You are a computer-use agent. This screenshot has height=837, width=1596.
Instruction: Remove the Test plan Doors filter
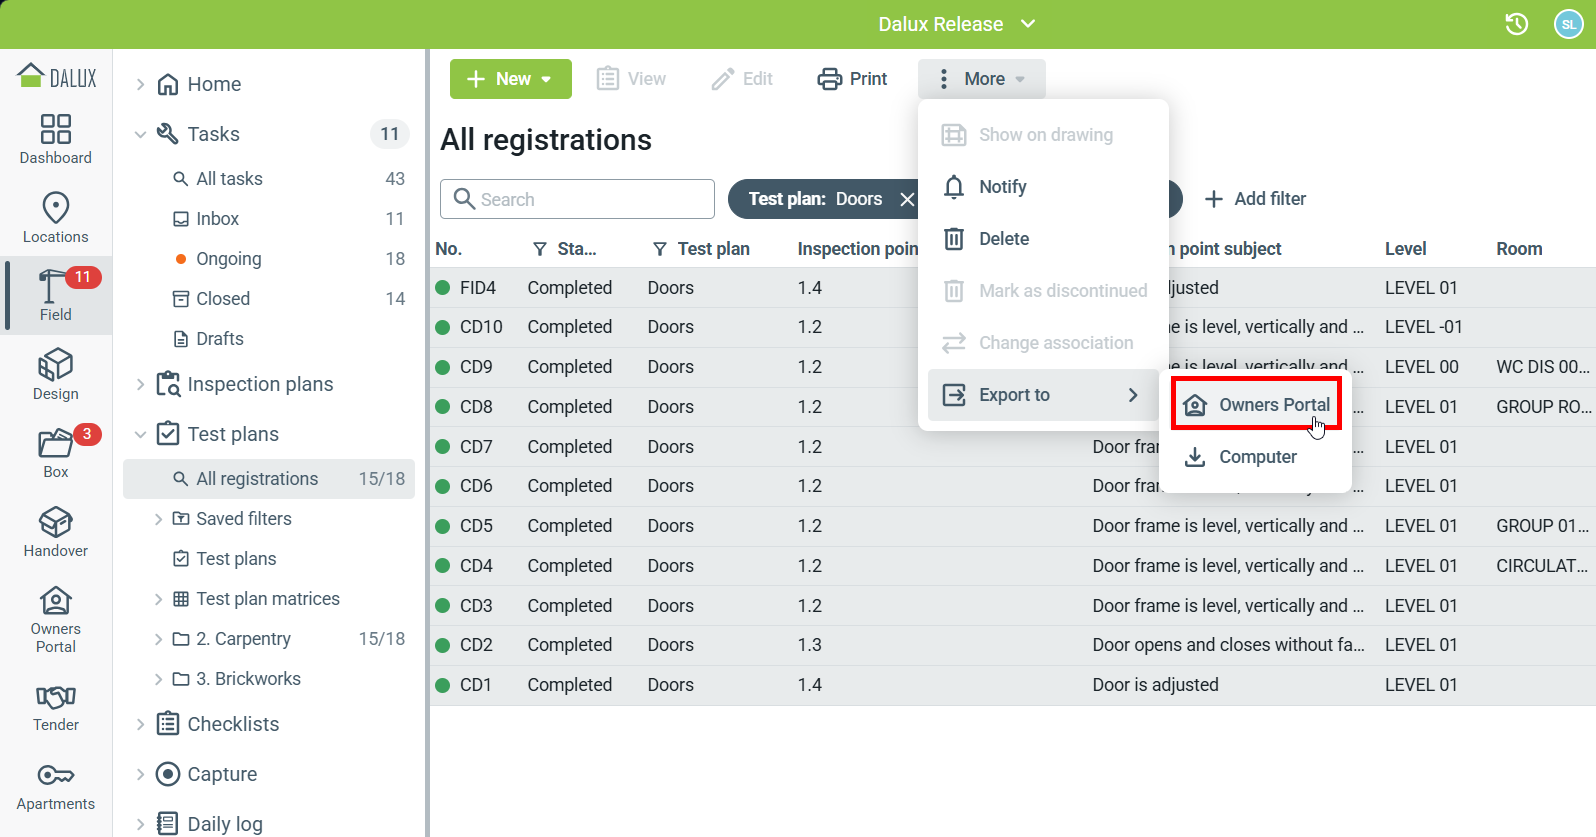[907, 199]
